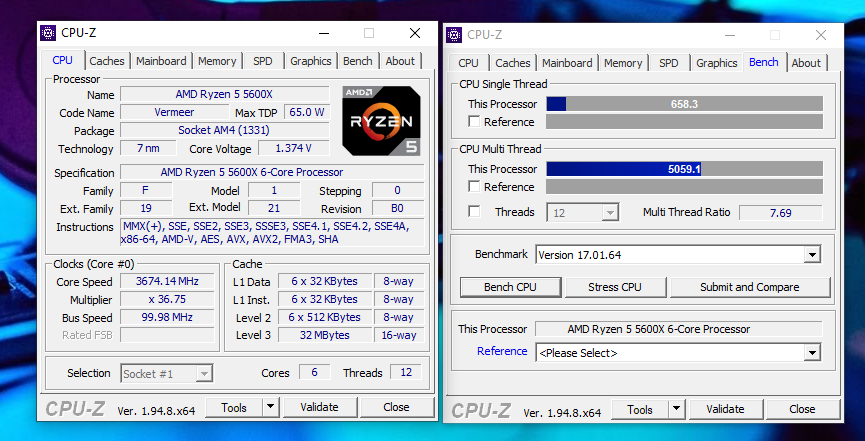Select the active Bench tab in right window
The width and height of the screenshot is (865, 441).
tap(764, 62)
